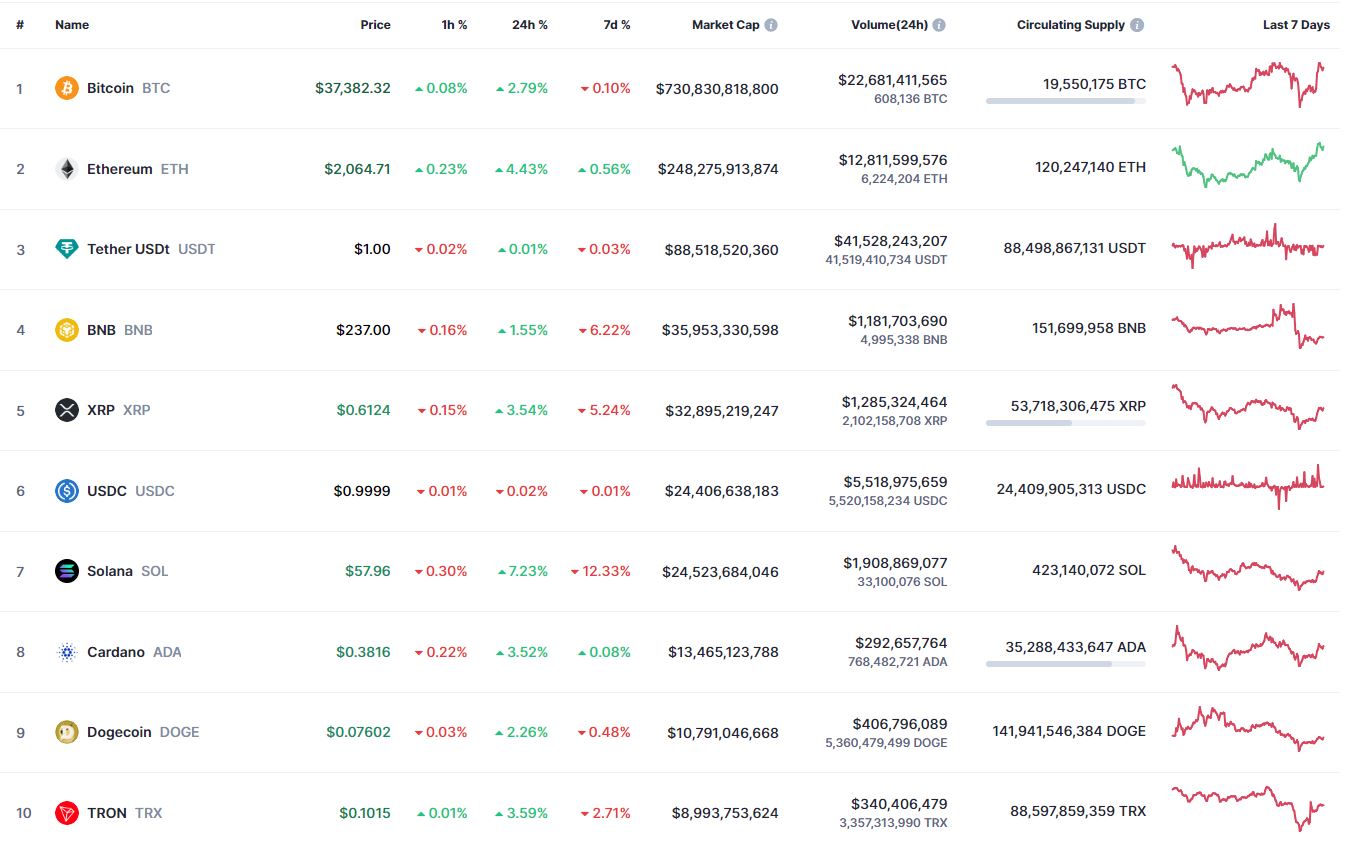
Task: Click Bitcoin circulating supply progress bar
Action: tap(1066, 101)
